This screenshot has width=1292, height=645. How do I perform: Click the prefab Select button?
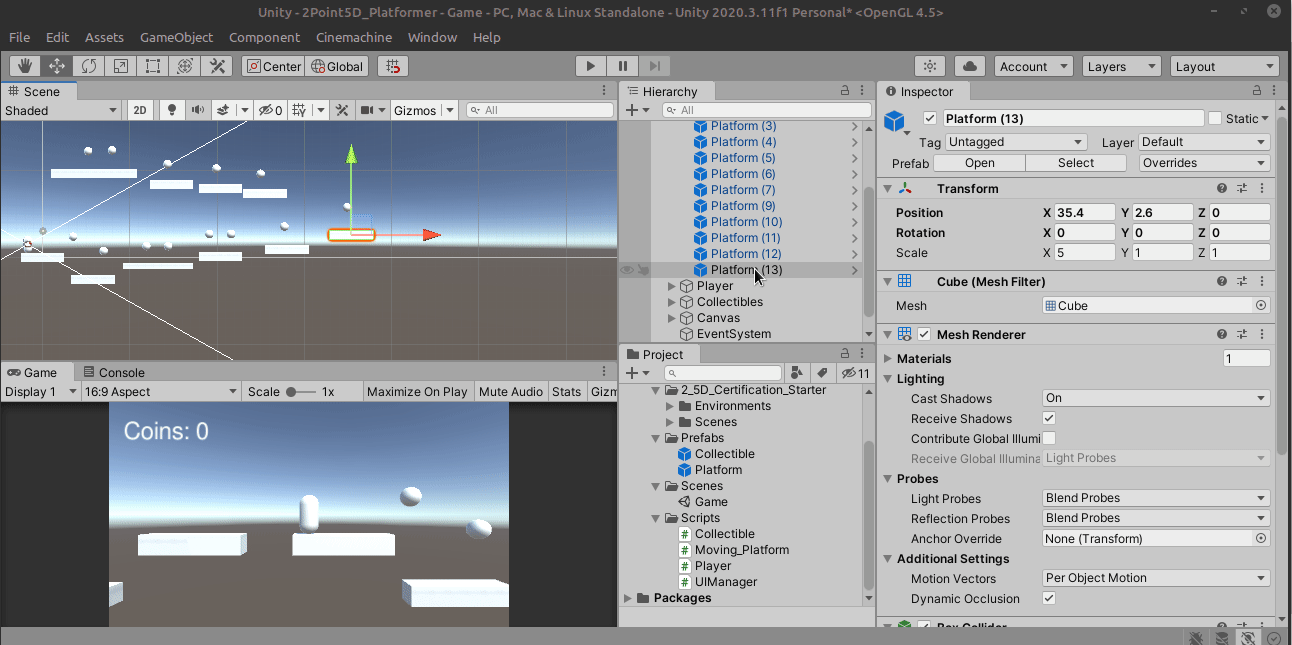tap(1076, 163)
